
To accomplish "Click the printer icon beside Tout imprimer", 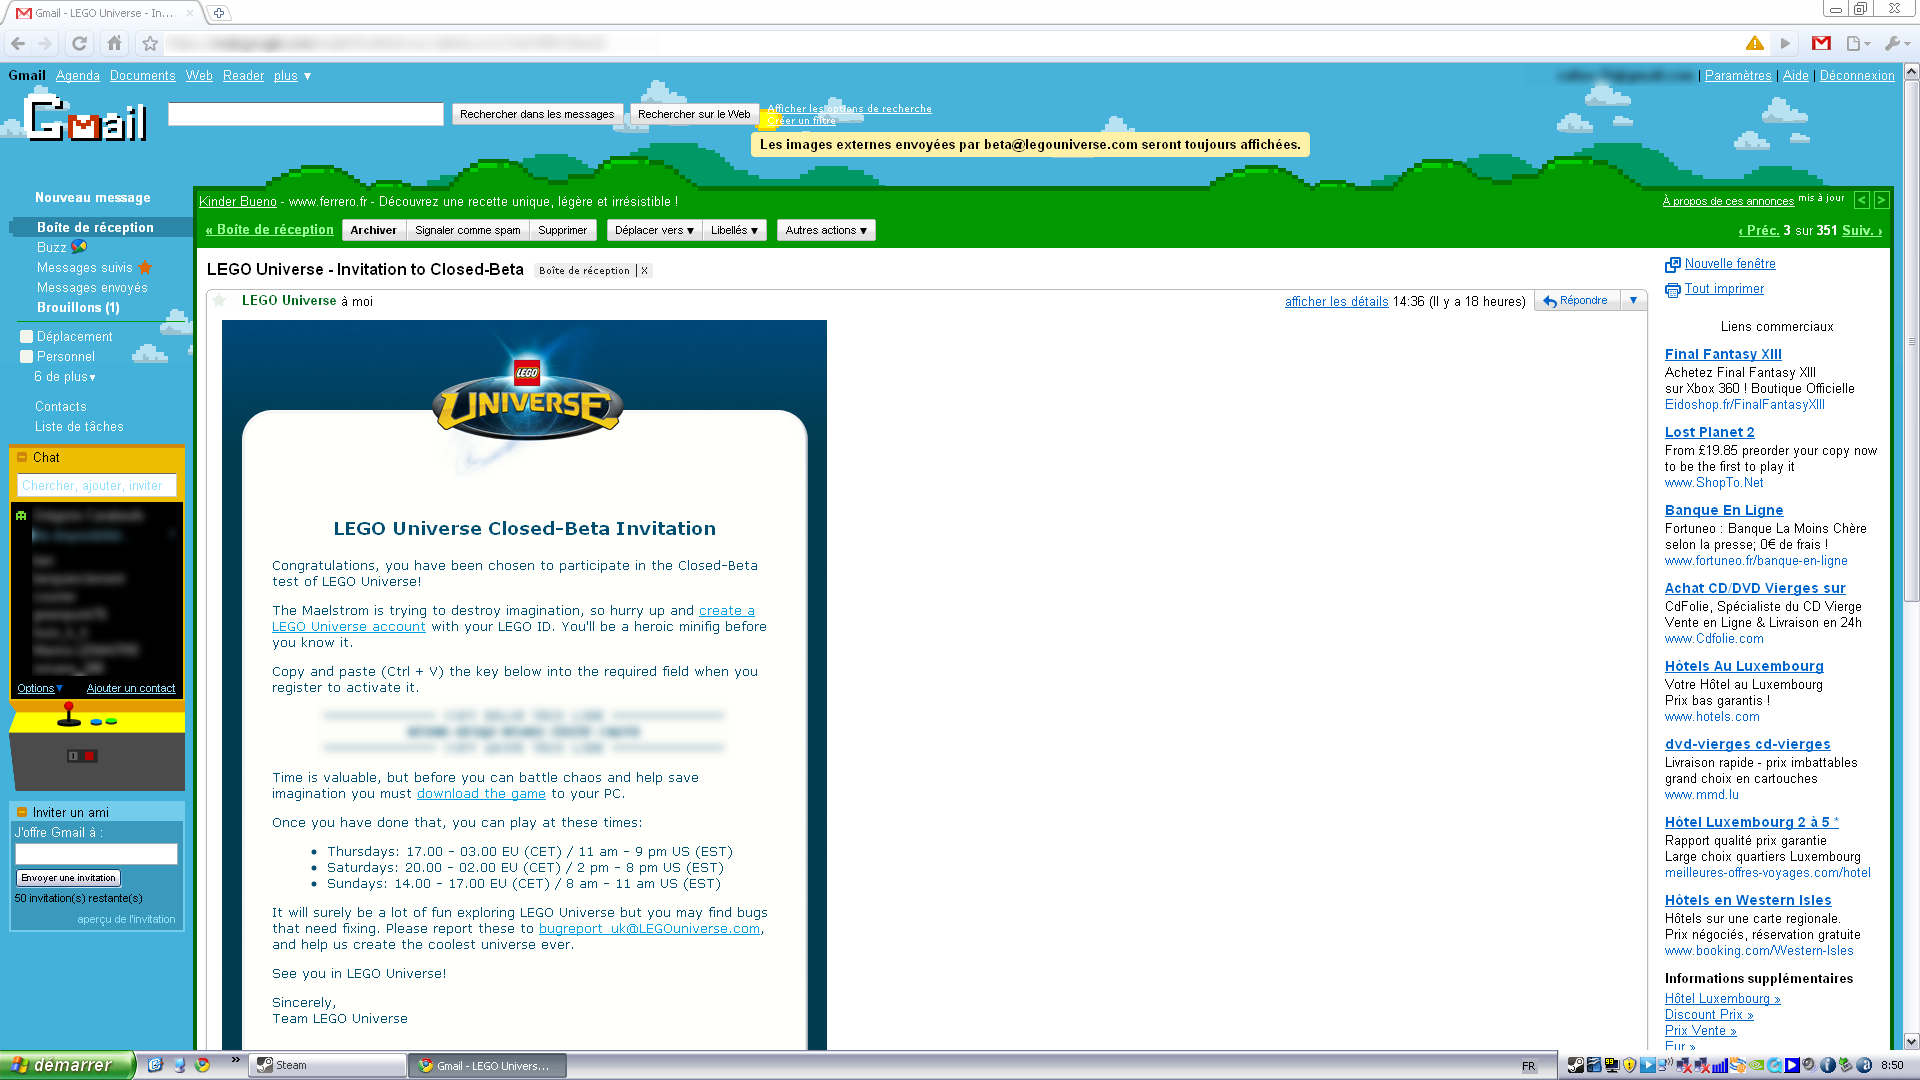I will pyautogui.click(x=1672, y=290).
